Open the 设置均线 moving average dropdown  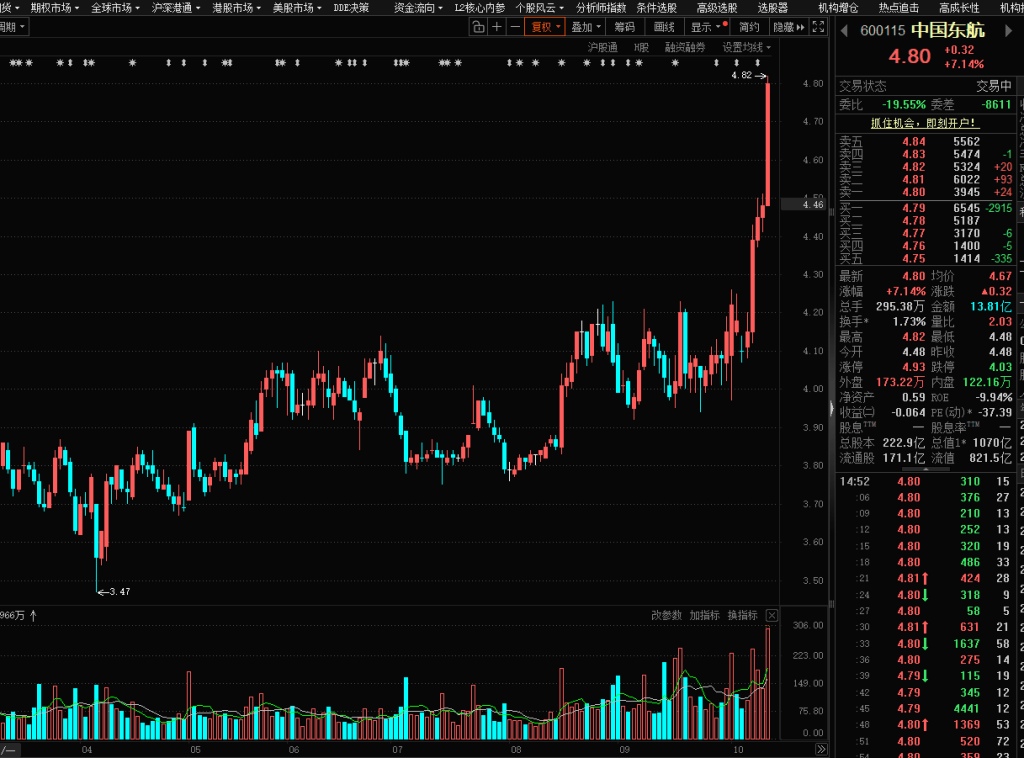[x=748, y=47]
